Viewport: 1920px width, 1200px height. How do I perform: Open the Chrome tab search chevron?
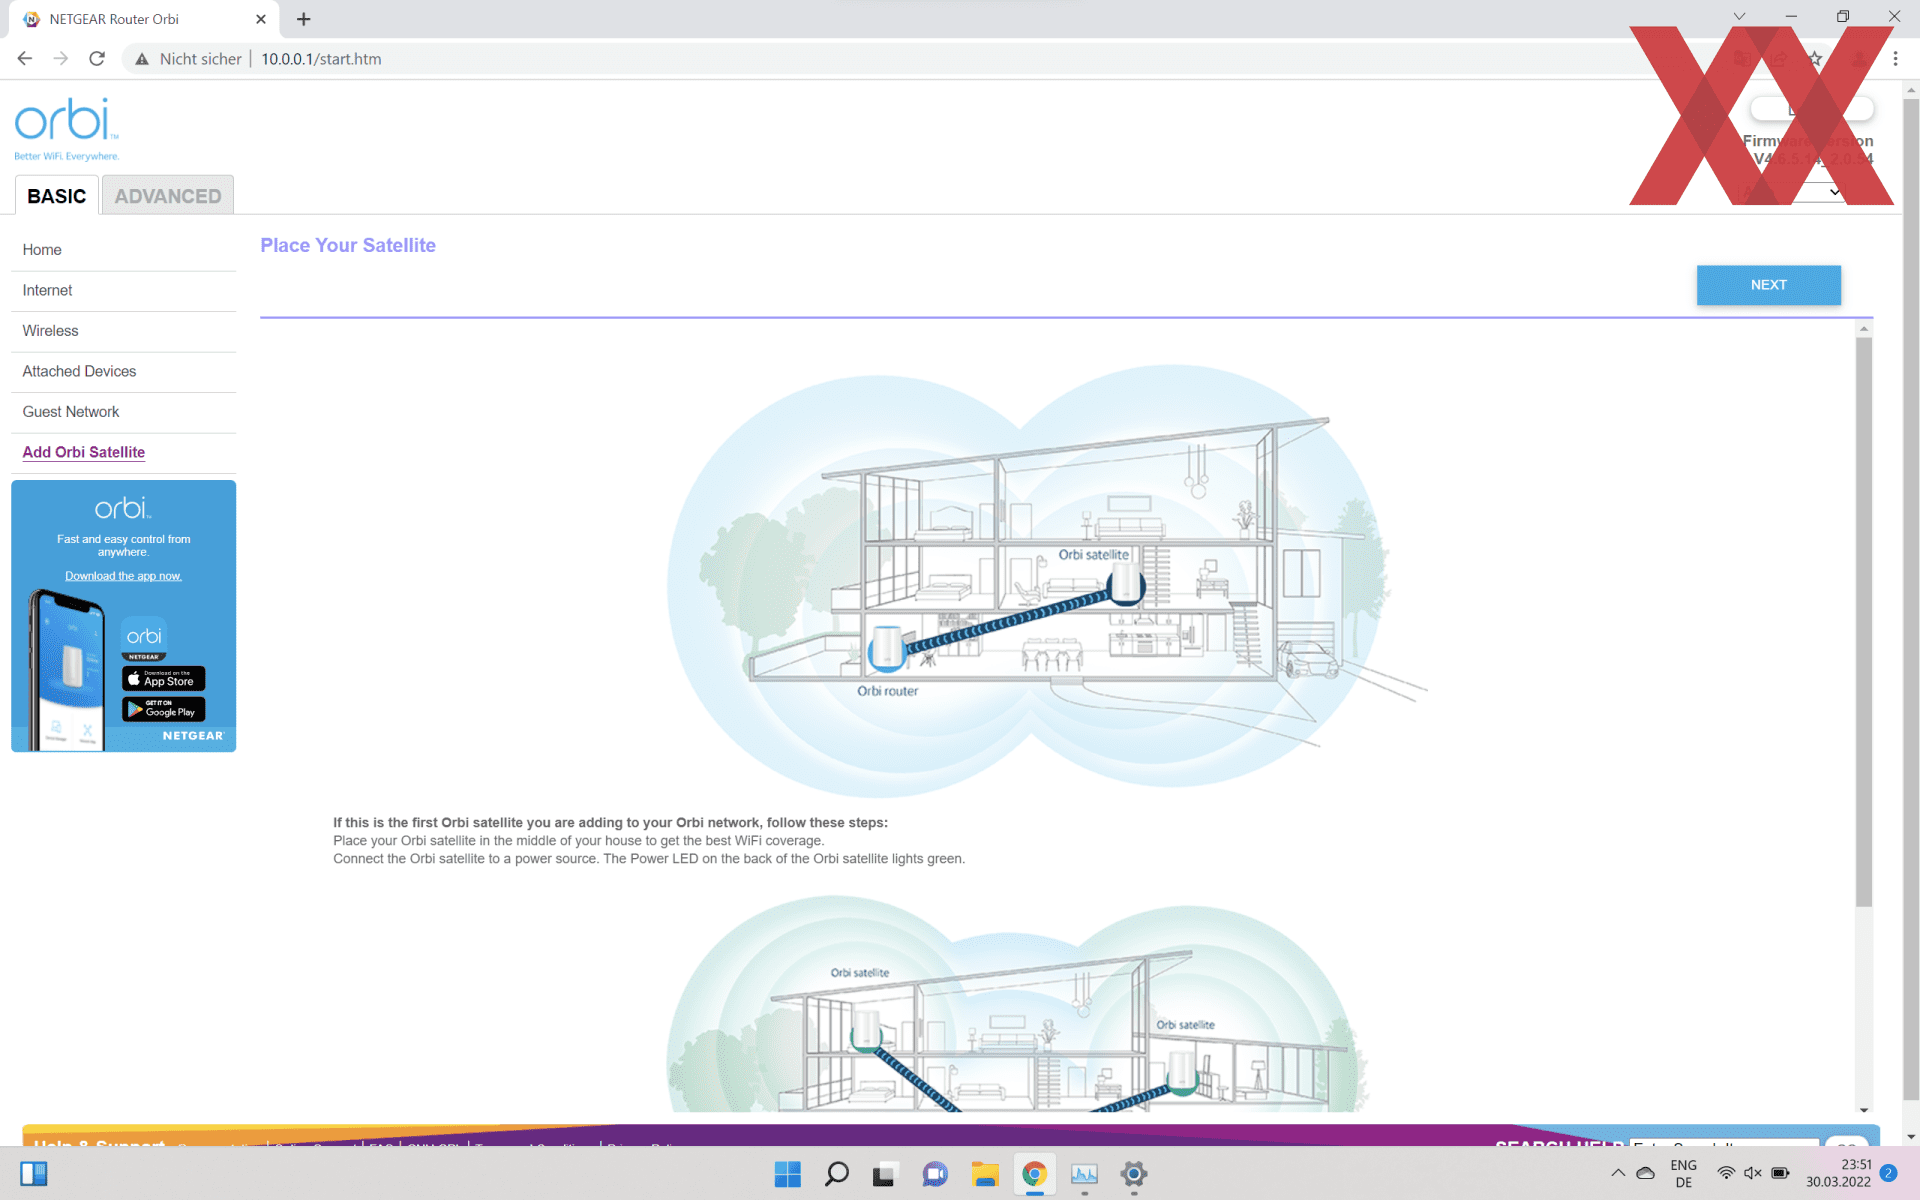point(1740,16)
